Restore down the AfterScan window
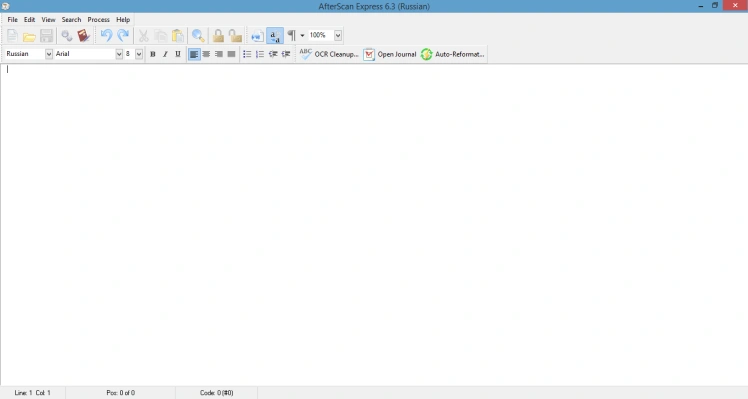The height and width of the screenshot is (399, 748). click(715, 6)
